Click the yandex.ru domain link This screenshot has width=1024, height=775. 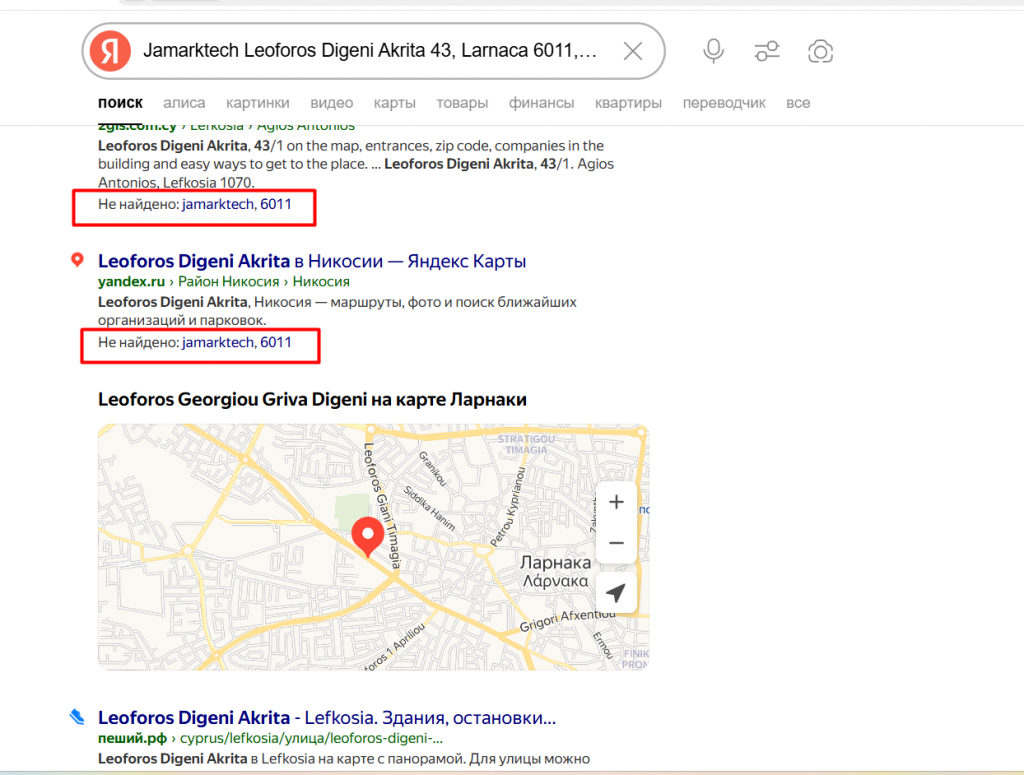(131, 281)
